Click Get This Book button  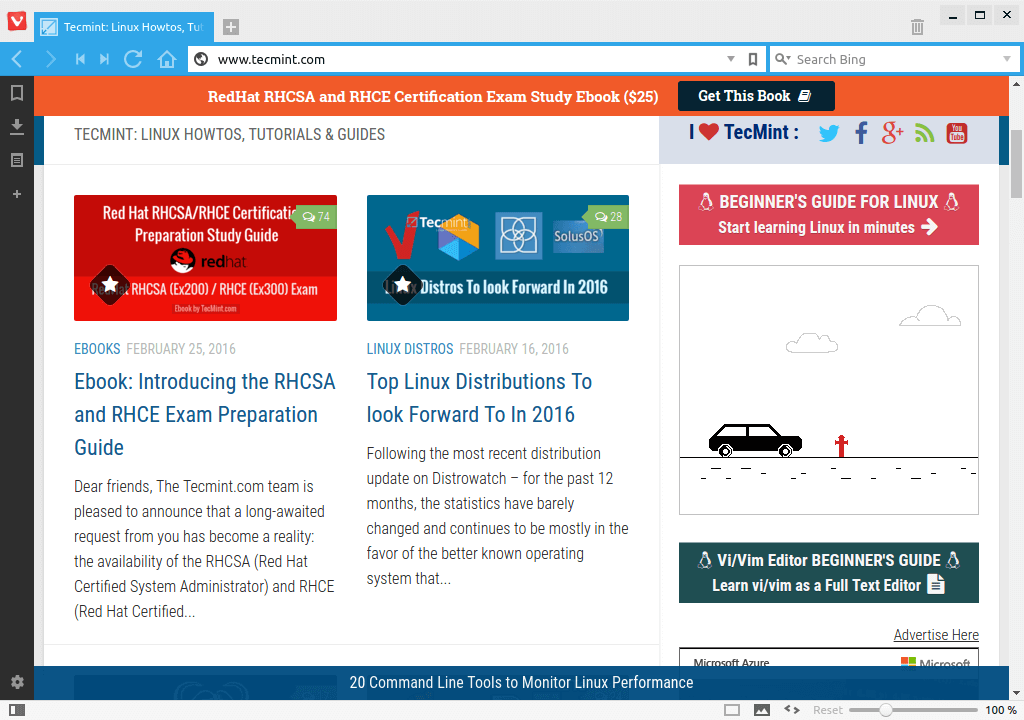[x=756, y=96]
